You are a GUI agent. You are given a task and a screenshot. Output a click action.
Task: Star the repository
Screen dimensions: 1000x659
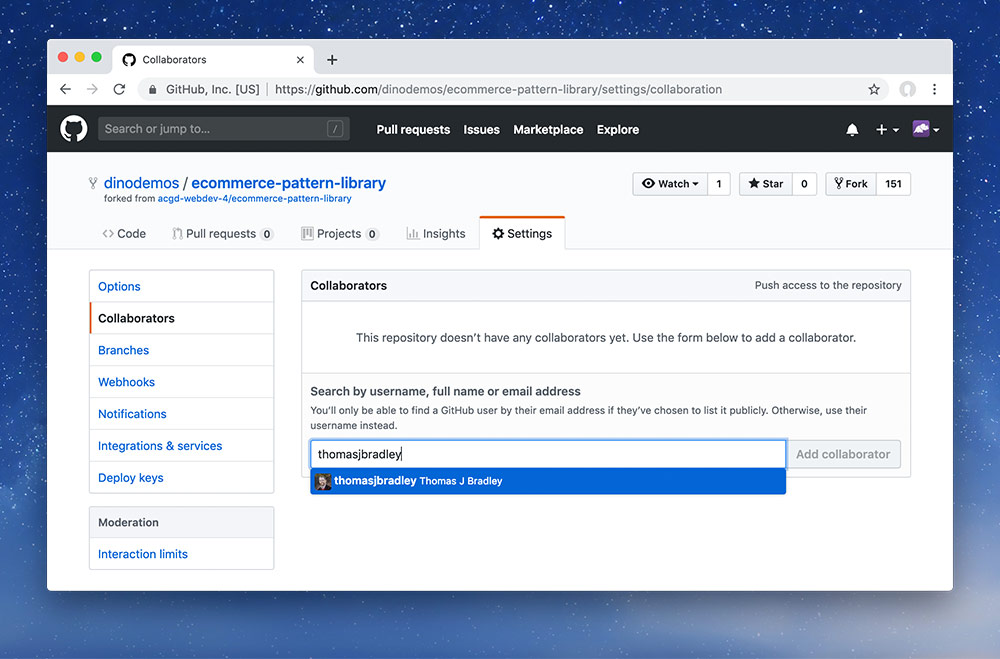coord(765,184)
